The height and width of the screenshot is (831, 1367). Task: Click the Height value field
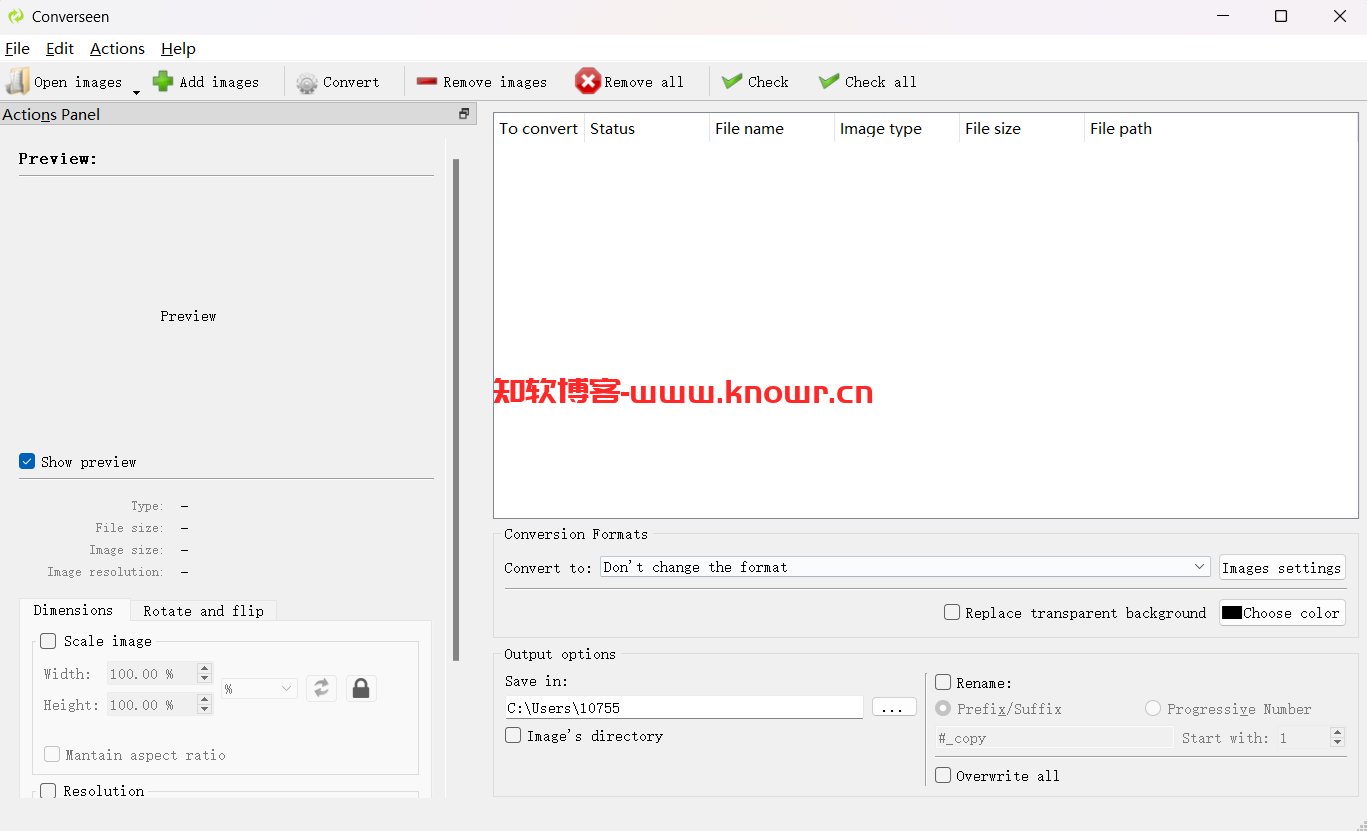152,705
